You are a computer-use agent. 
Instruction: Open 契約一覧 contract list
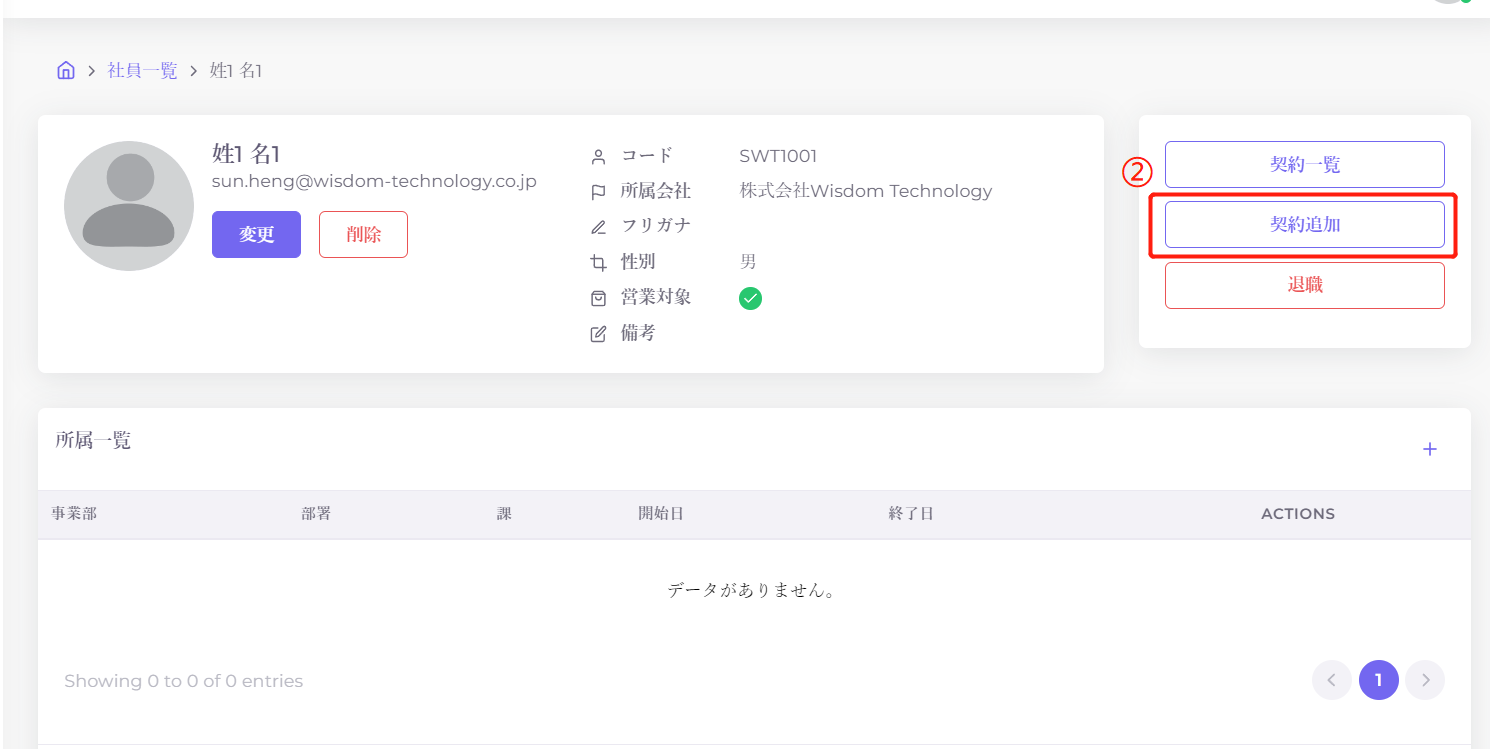[x=1304, y=165]
